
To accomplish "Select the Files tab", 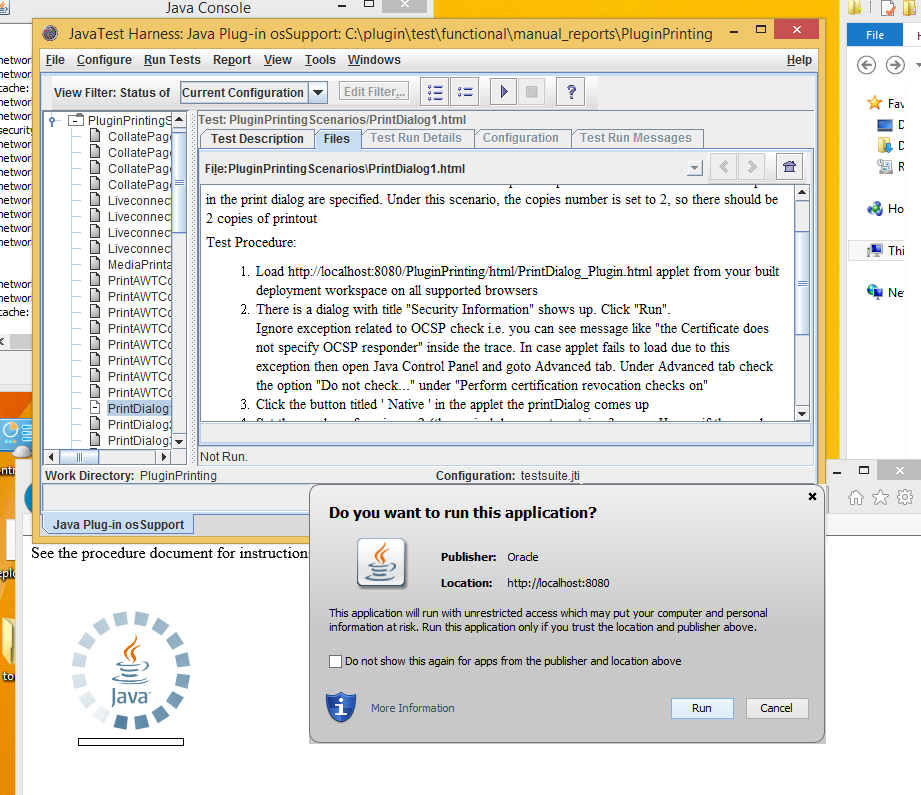I will 337,139.
